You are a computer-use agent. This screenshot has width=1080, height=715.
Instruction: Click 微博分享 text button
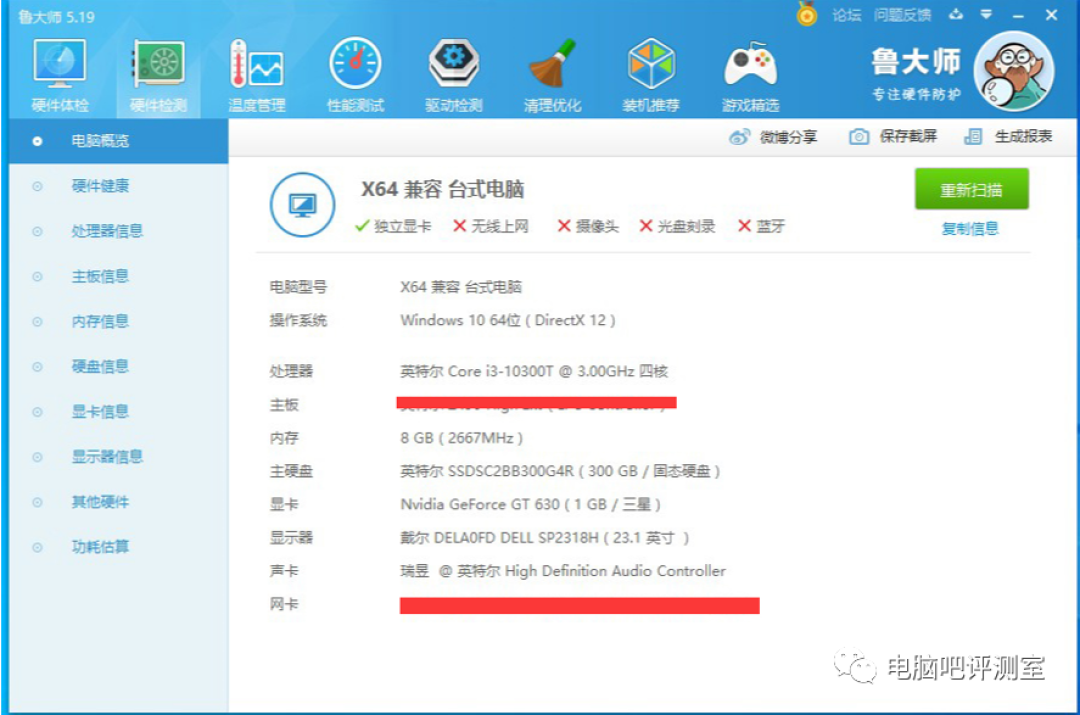[789, 137]
